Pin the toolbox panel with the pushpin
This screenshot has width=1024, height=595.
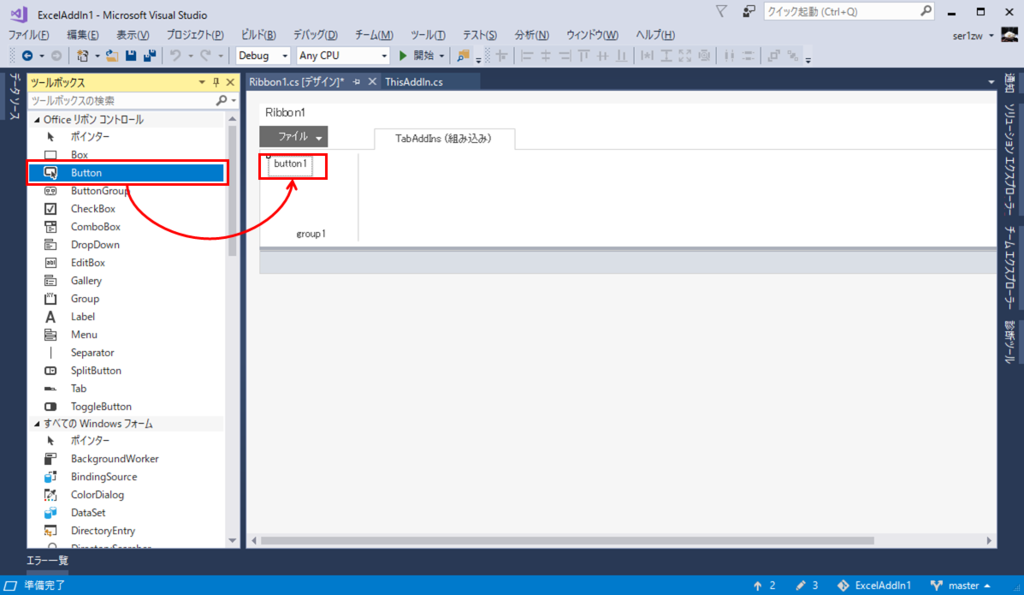point(216,82)
